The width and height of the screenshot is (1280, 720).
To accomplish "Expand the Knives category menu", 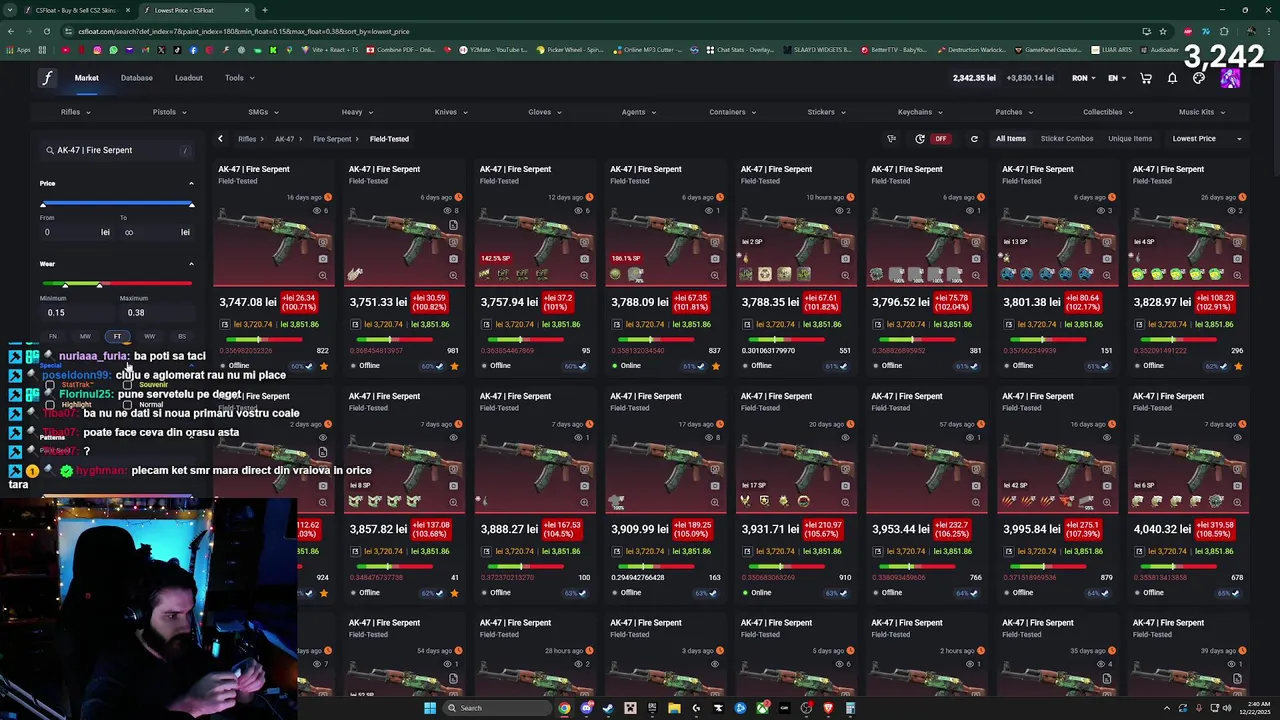I will coord(450,112).
